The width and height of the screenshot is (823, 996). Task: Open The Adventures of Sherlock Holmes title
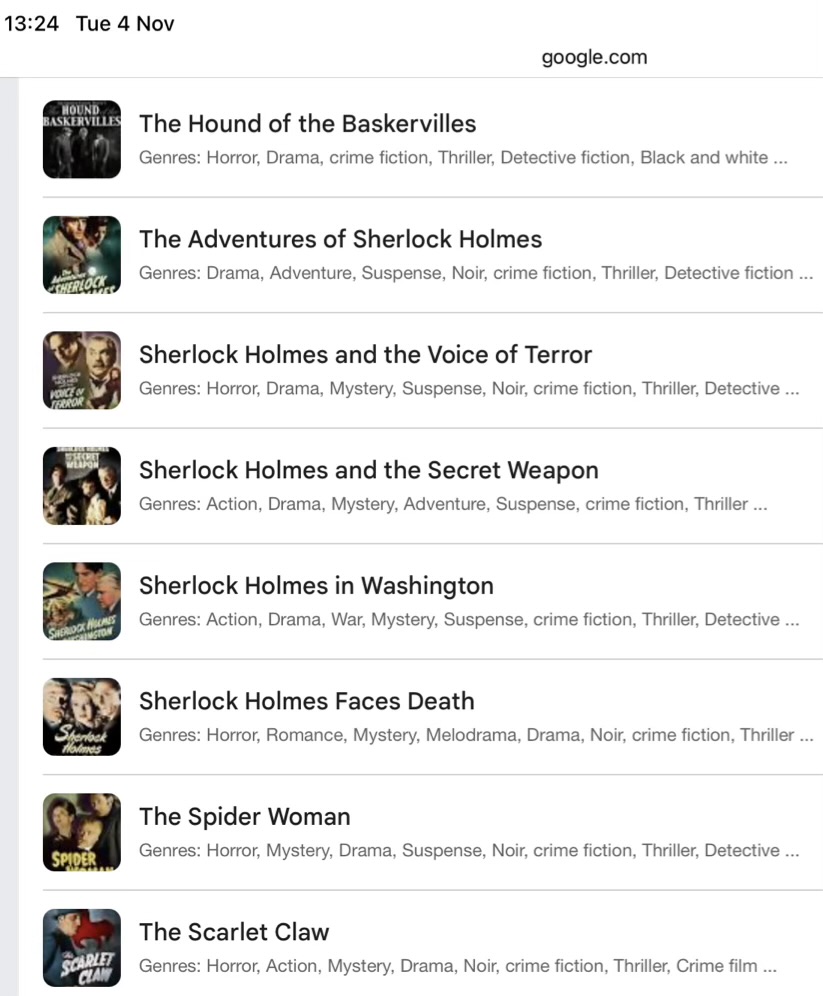(340, 239)
